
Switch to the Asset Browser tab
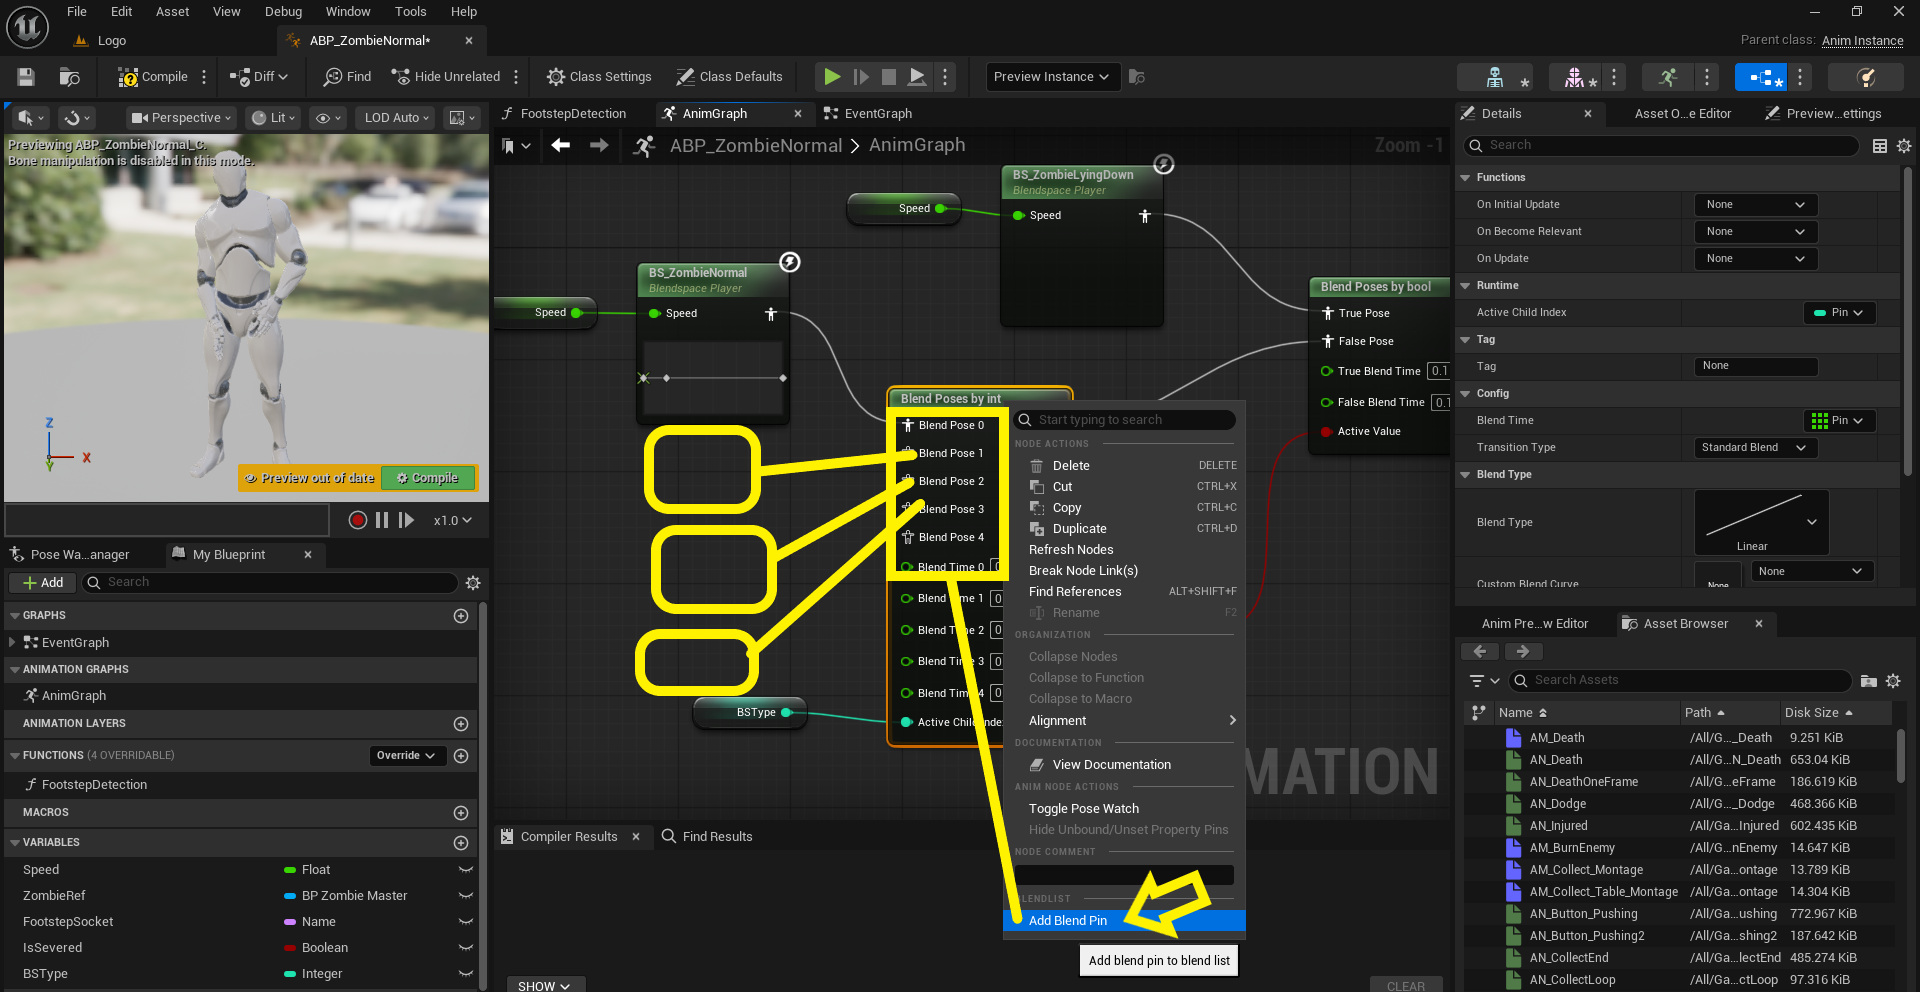pos(1685,624)
